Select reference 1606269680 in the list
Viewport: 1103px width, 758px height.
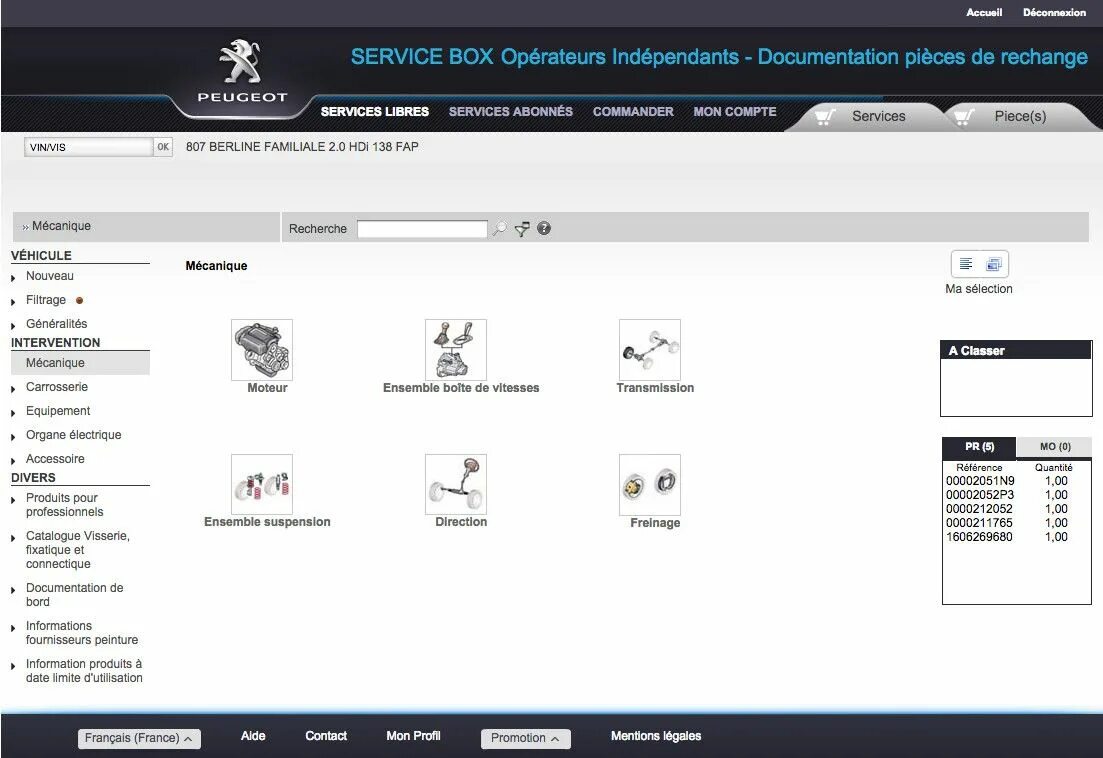[x=979, y=537]
